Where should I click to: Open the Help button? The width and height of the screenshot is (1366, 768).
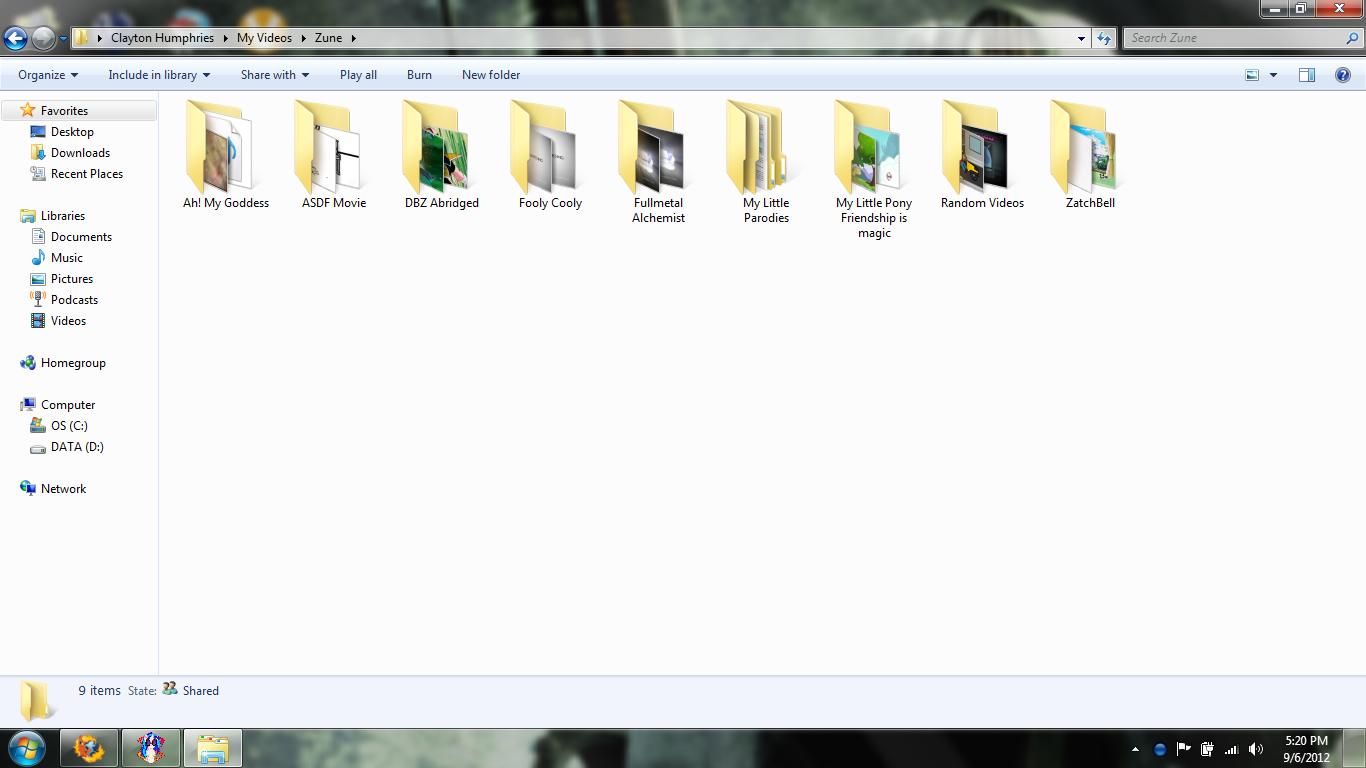pos(1343,75)
